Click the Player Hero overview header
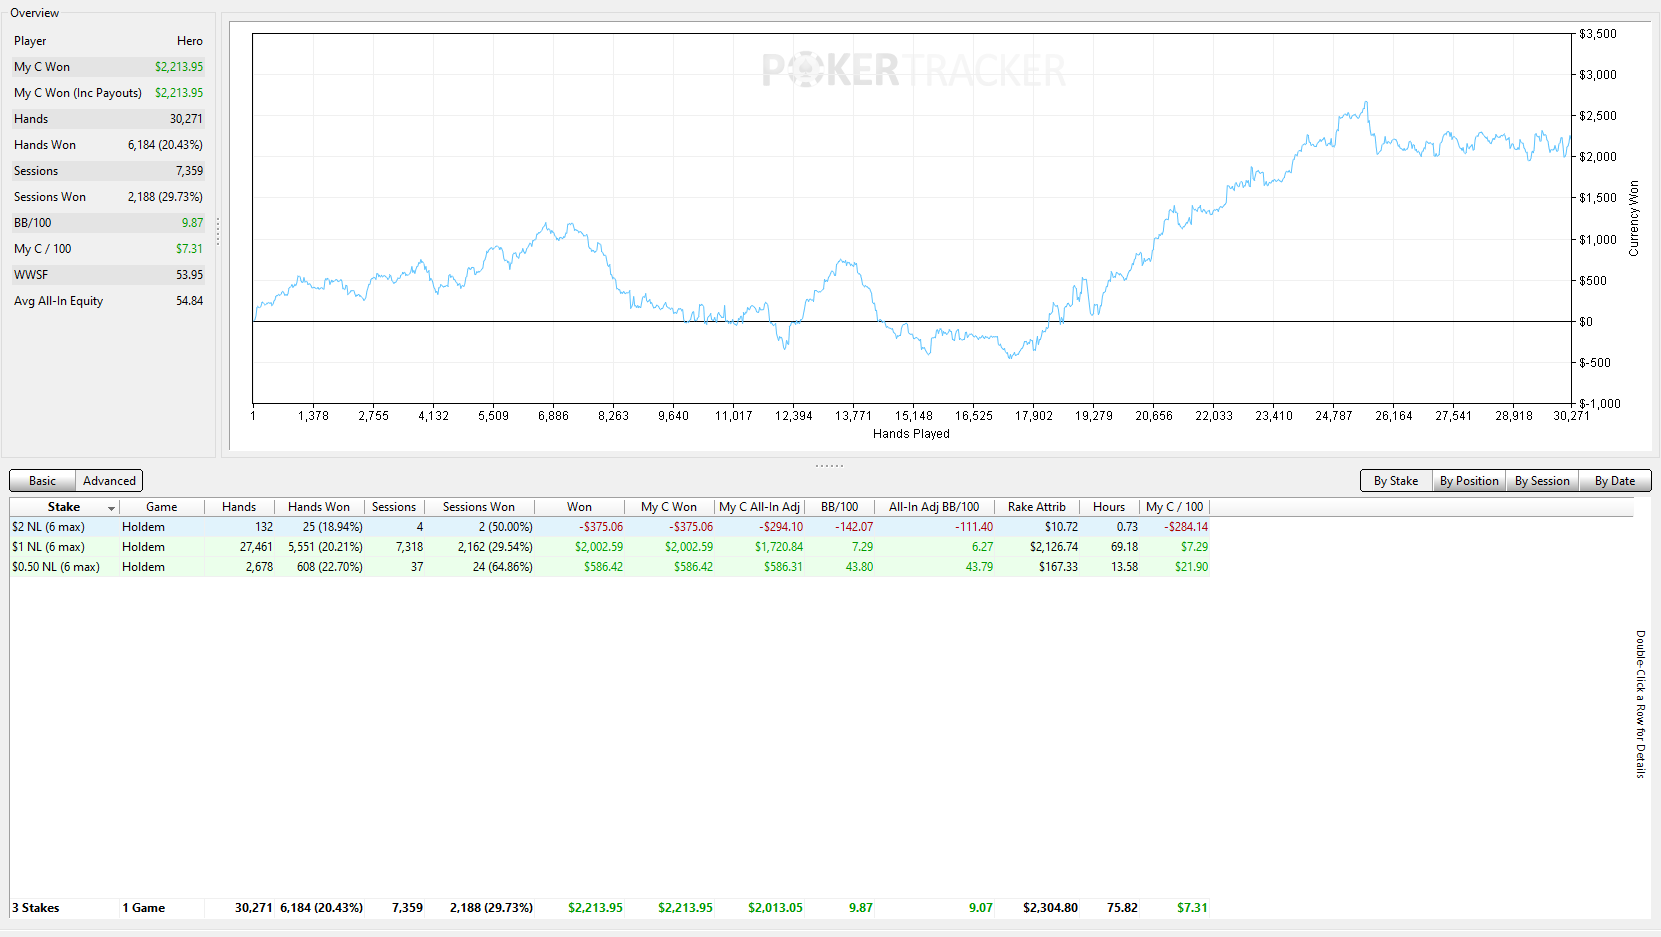 (x=108, y=41)
